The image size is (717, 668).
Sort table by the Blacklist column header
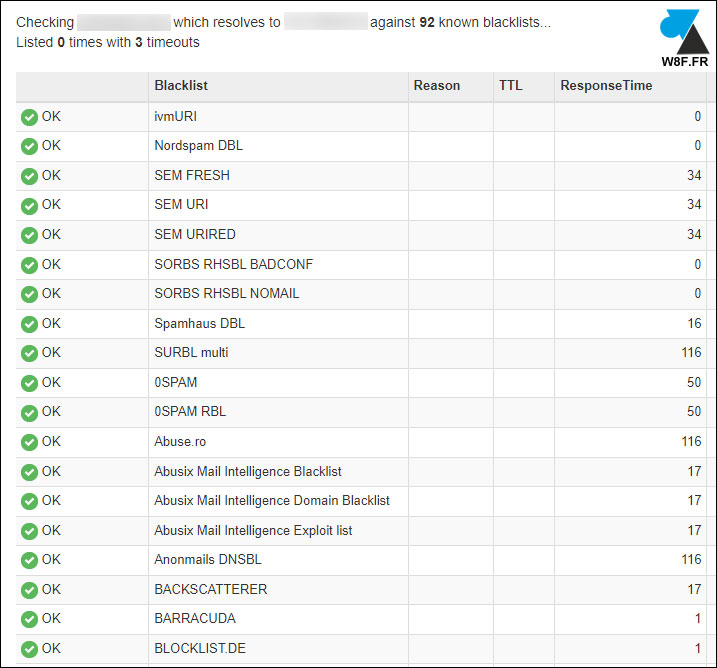point(181,86)
